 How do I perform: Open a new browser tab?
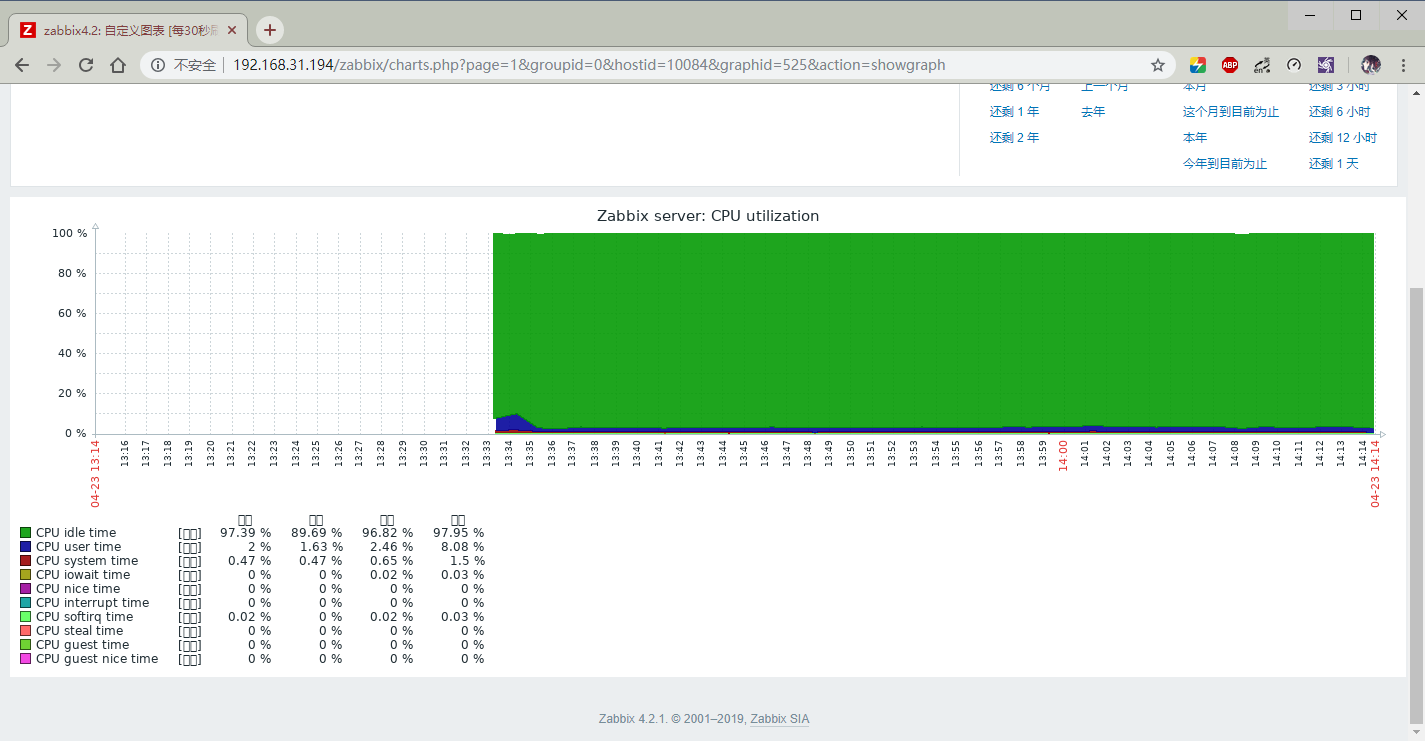coord(270,30)
